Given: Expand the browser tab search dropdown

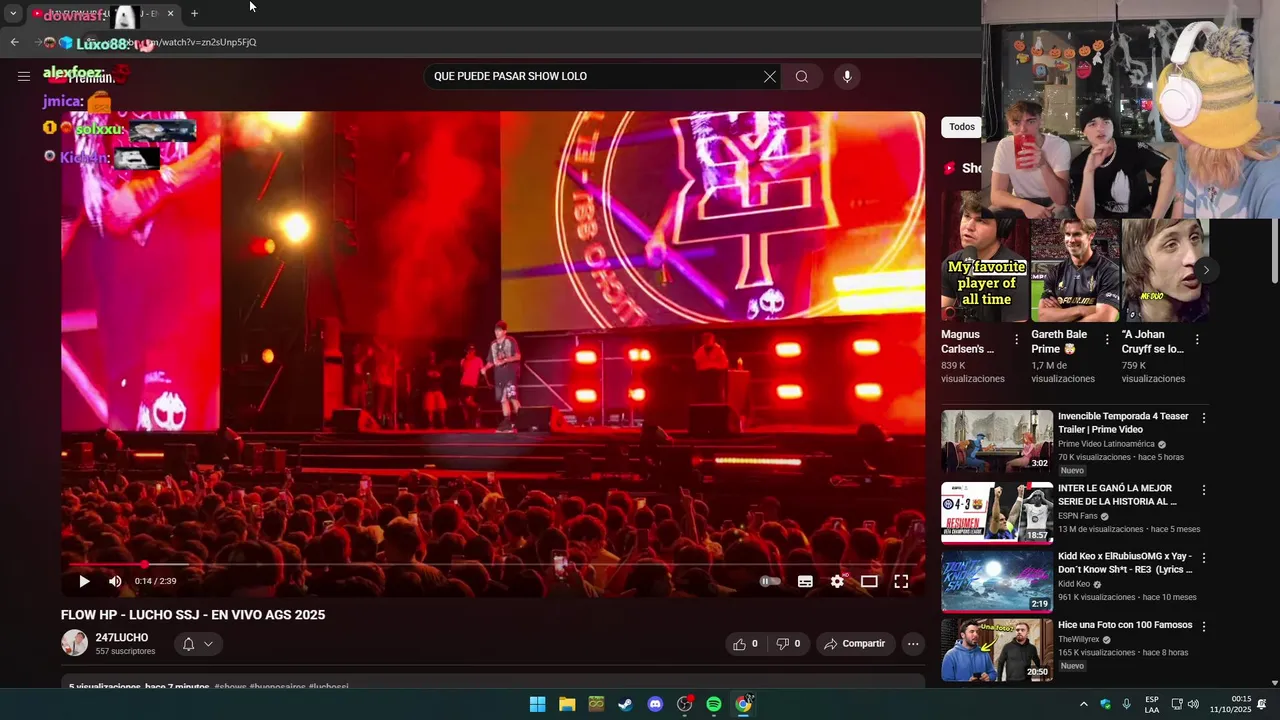Looking at the screenshot, I should pyautogui.click(x=13, y=13).
